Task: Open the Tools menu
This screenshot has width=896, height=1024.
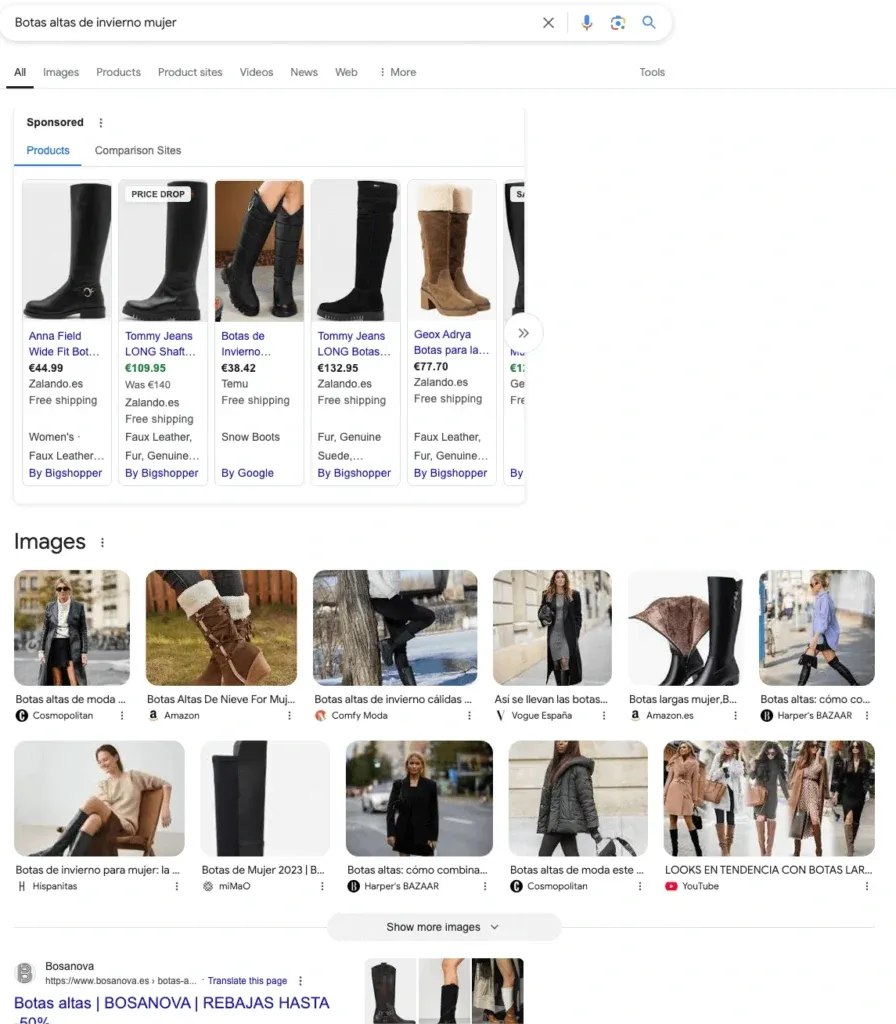Action: [x=652, y=72]
